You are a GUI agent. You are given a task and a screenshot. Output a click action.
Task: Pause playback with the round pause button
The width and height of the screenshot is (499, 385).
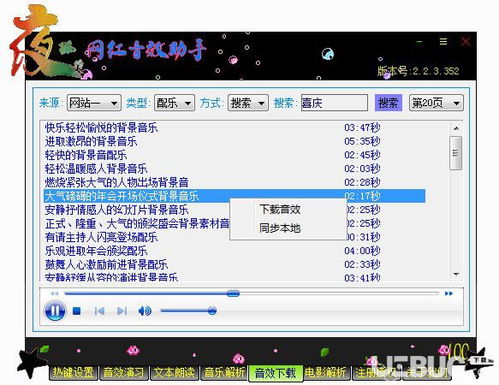click(55, 311)
